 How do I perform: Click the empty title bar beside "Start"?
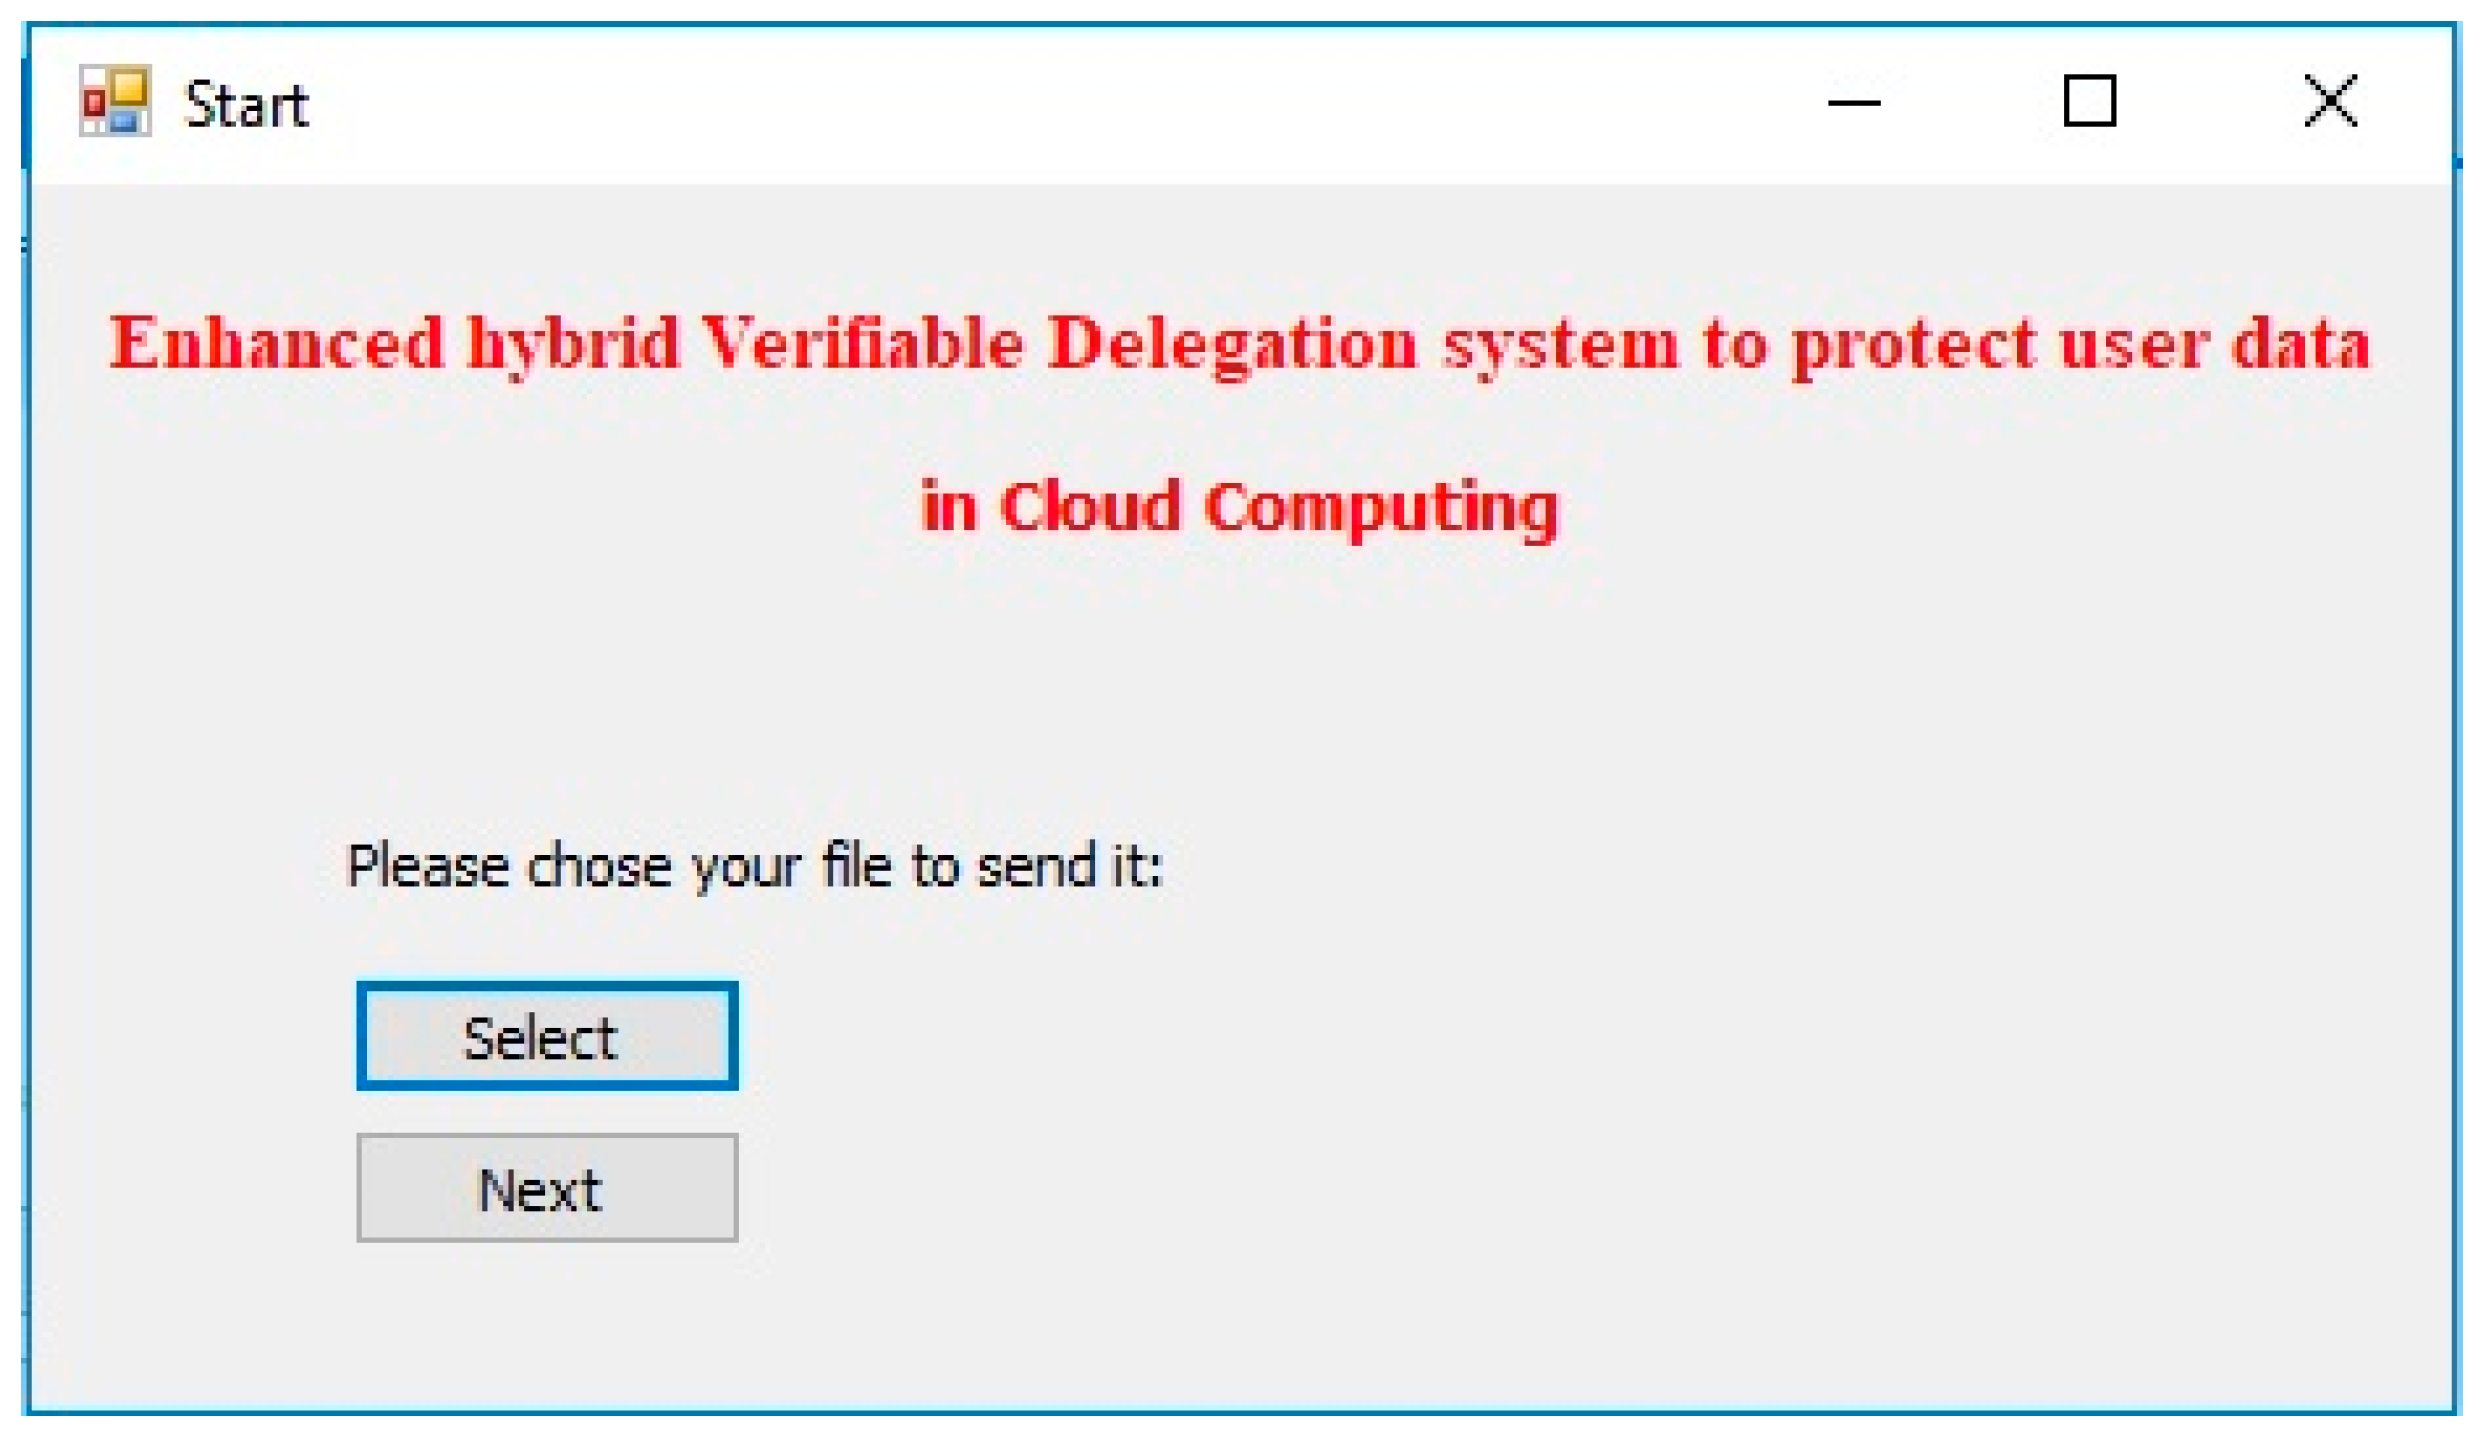click(x=1000, y=104)
